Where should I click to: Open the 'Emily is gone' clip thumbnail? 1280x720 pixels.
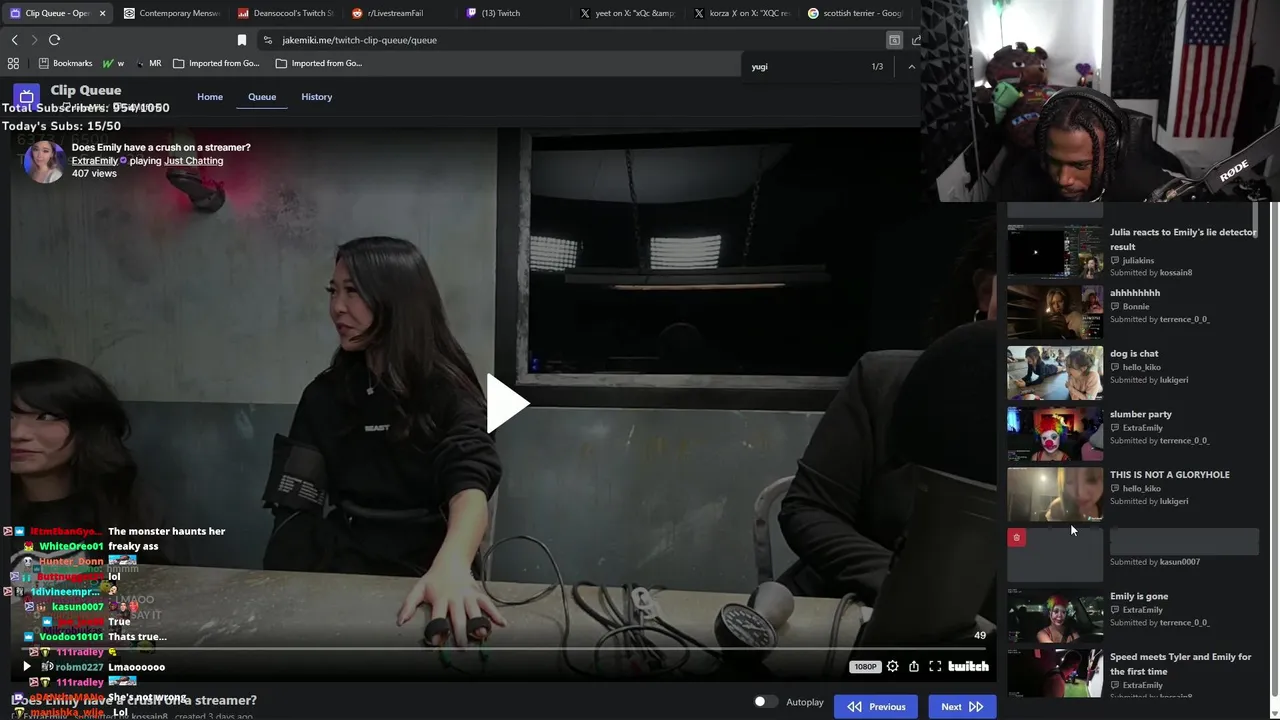(1055, 616)
